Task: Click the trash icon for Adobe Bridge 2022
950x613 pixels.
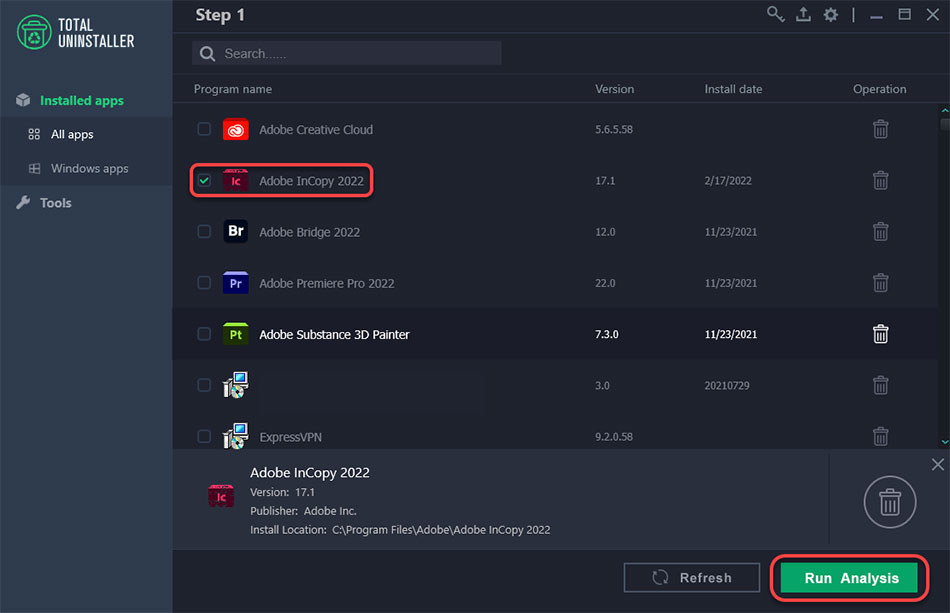Action: click(x=880, y=231)
